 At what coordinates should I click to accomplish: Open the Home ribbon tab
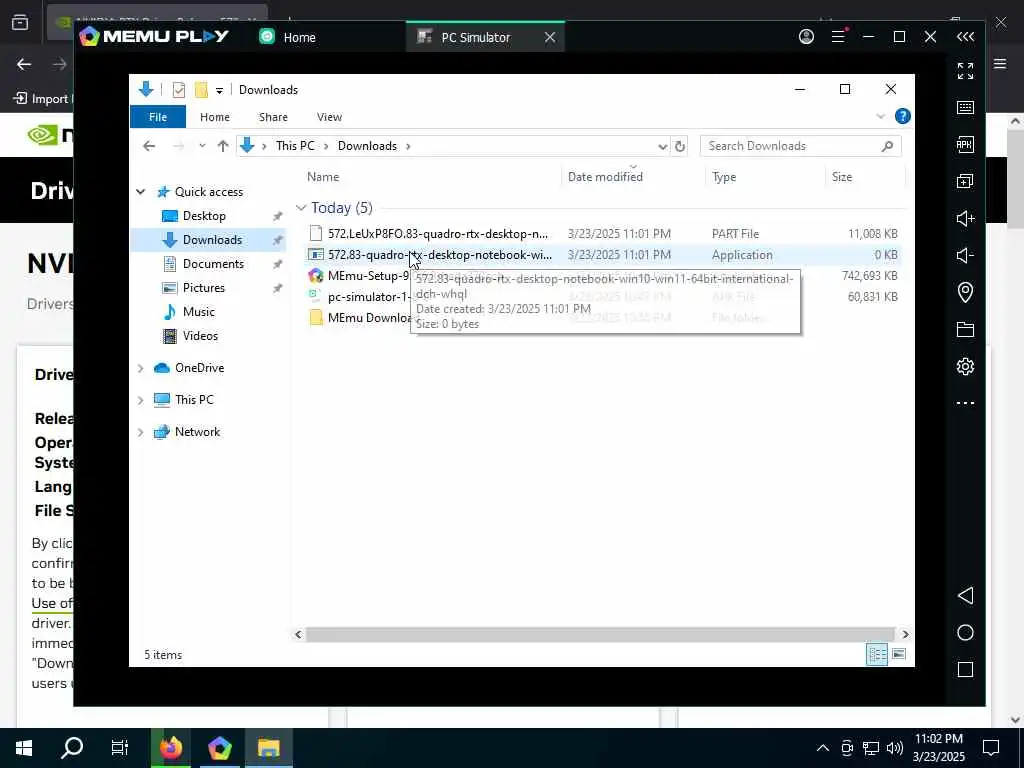215,117
